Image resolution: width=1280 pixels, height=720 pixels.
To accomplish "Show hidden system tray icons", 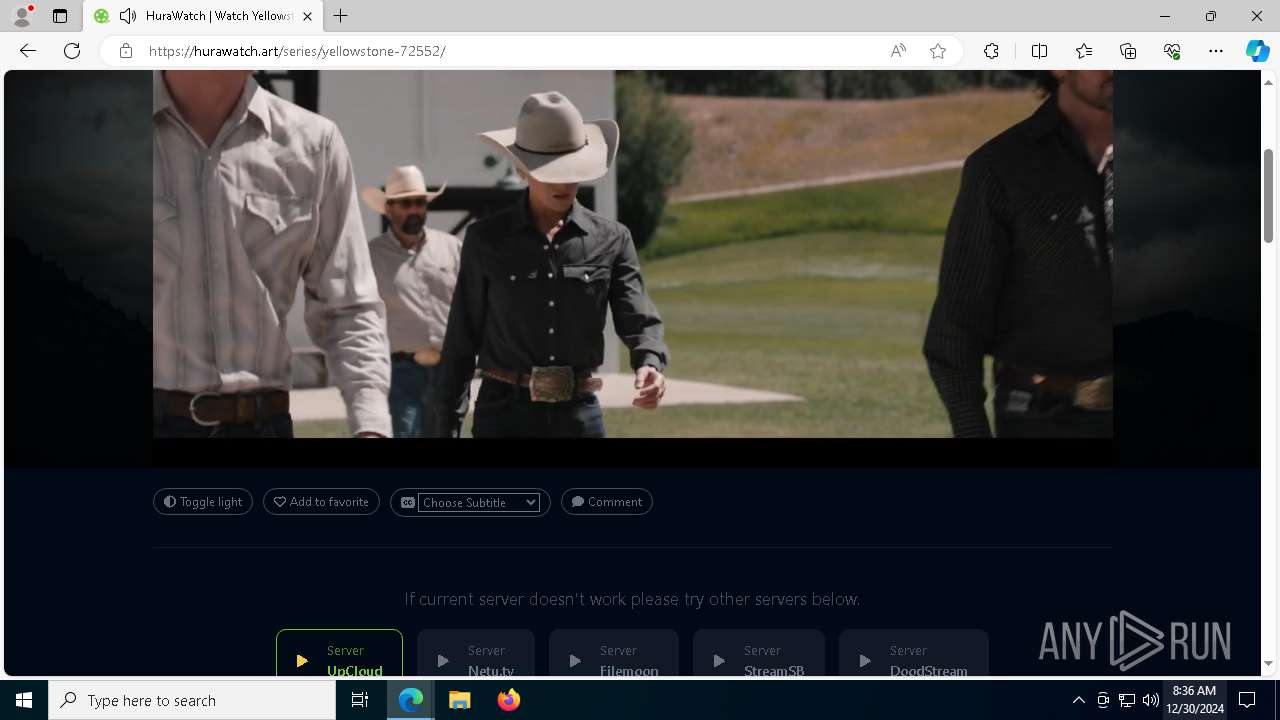I will tap(1078, 700).
